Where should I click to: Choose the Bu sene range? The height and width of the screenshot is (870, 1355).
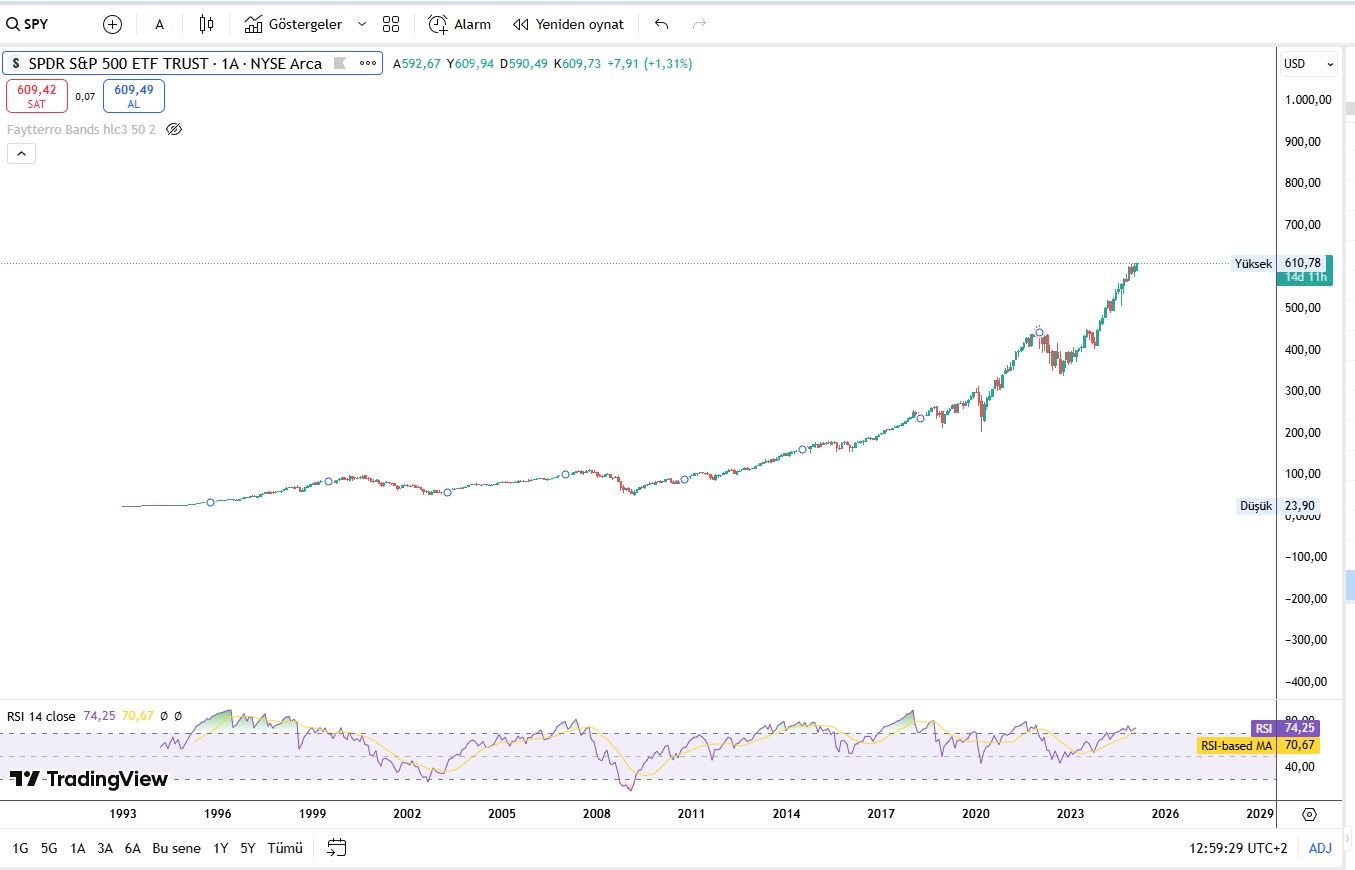click(176, 848)
